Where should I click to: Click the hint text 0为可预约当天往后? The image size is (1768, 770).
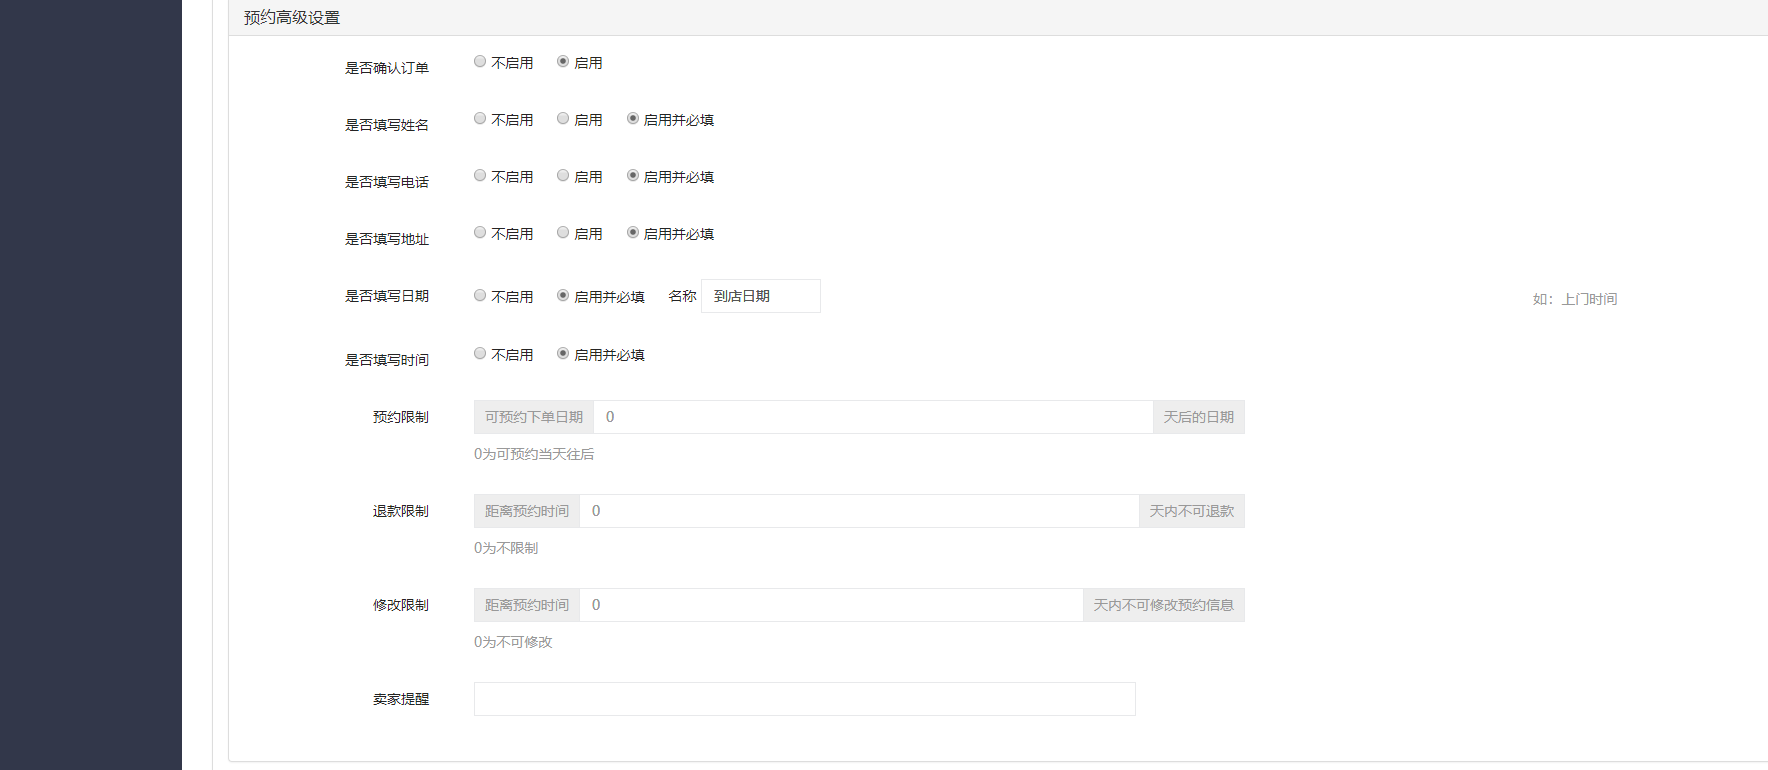(534, 454)
